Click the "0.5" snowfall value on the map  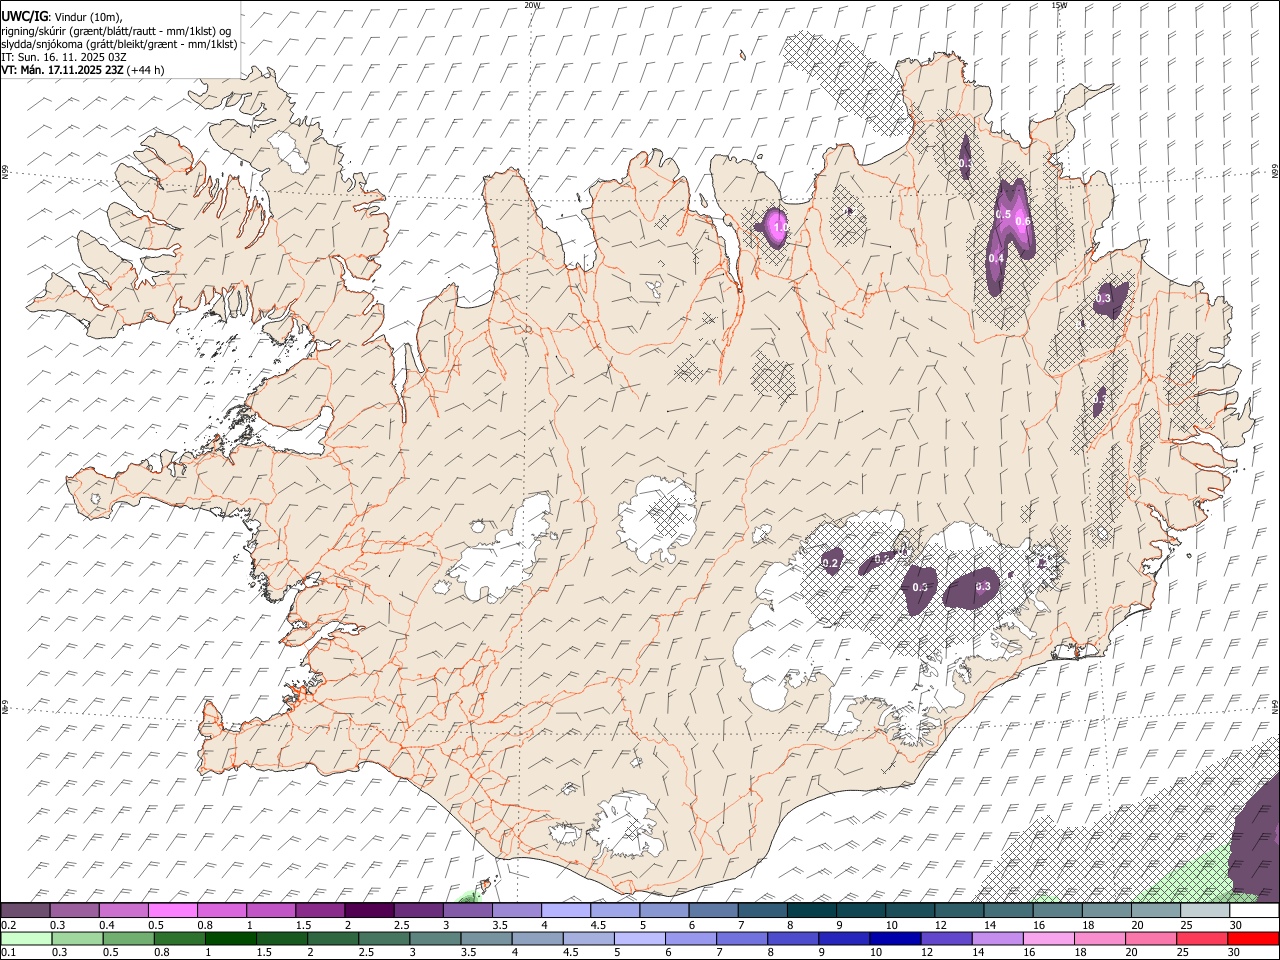(1003, 214)
